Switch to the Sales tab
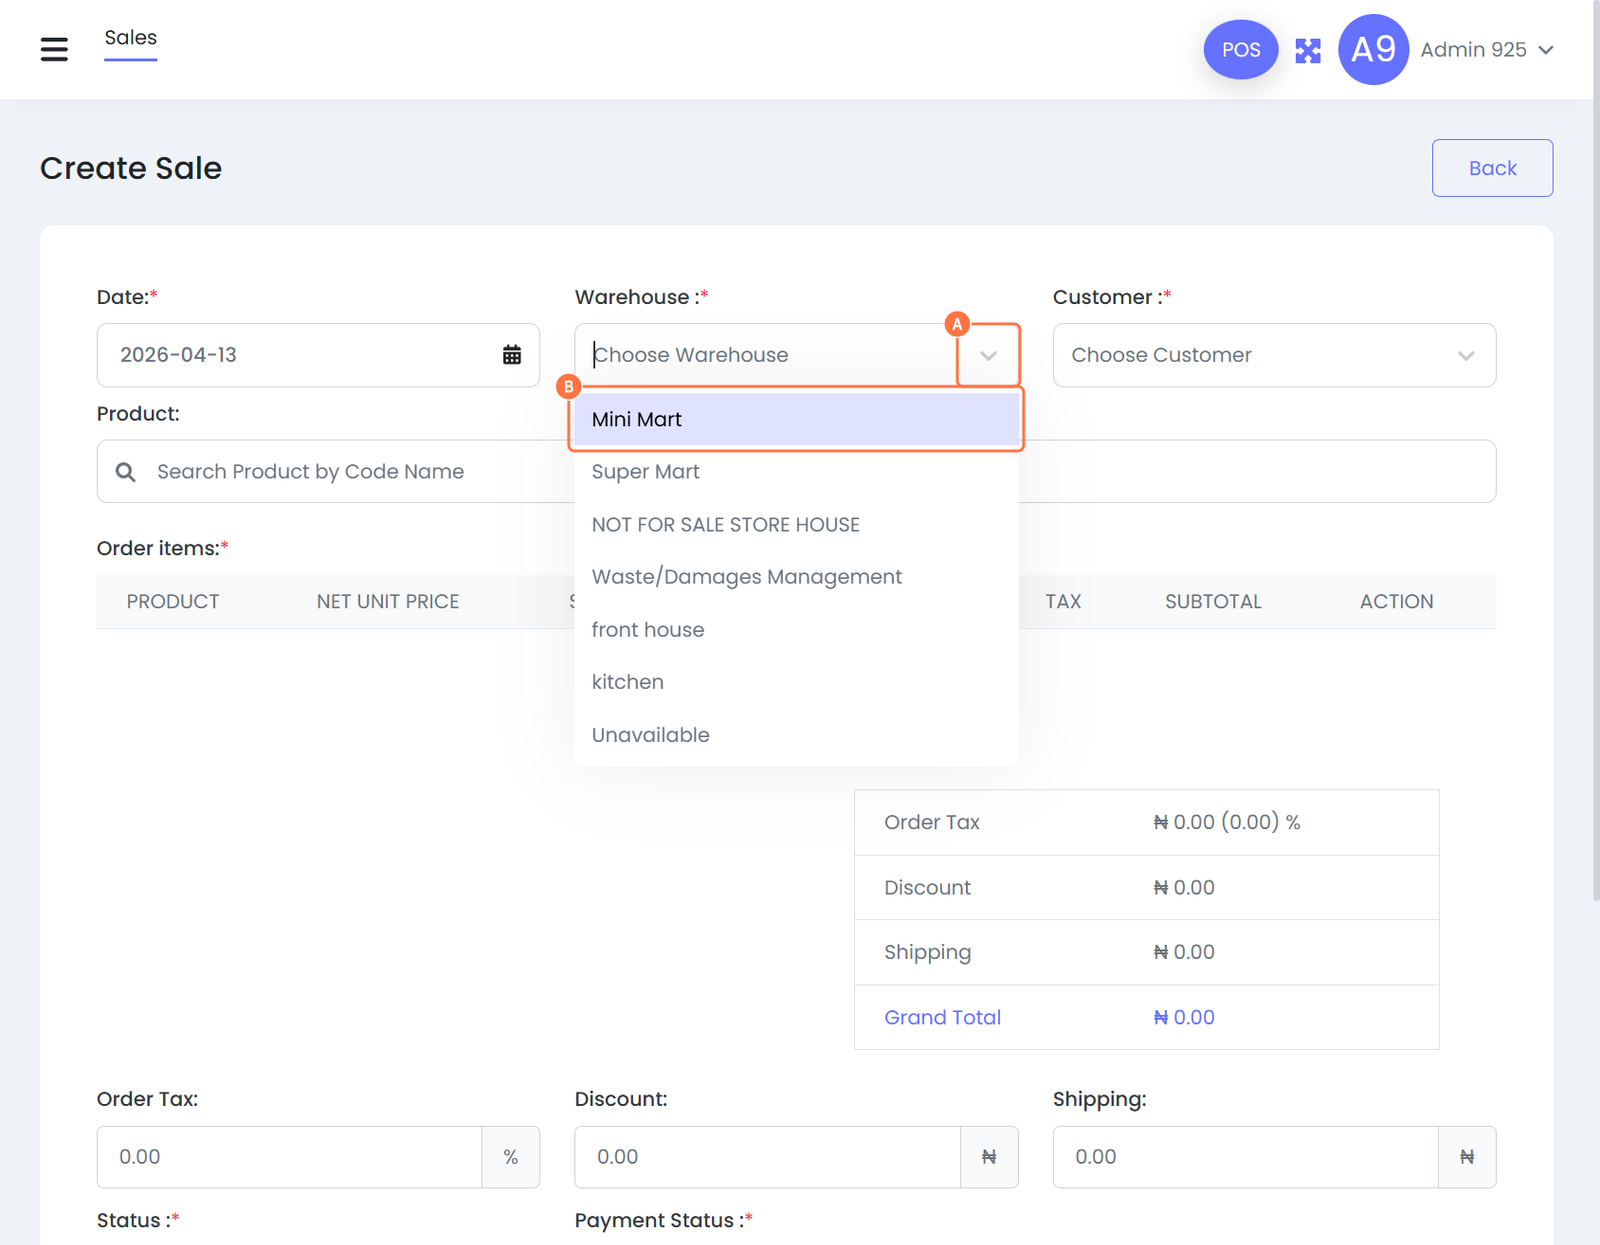This screenshot has height=1245, width=1600. [131, 38]
